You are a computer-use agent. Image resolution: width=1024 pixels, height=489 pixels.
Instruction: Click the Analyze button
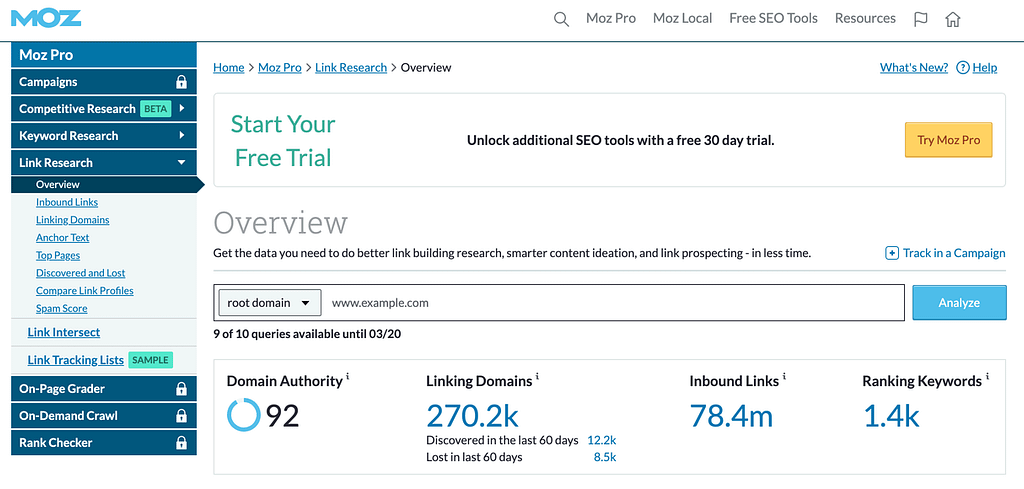[x=959, y=302]
